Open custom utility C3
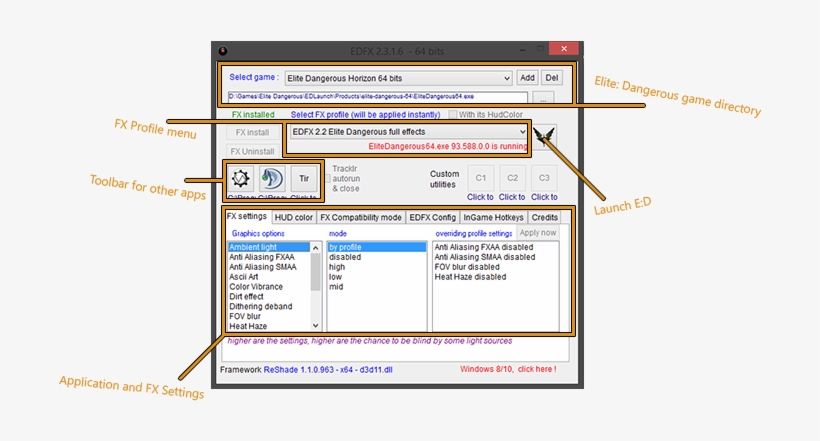Viewport: 820px width, 441px height. click(x=544, y=178)
